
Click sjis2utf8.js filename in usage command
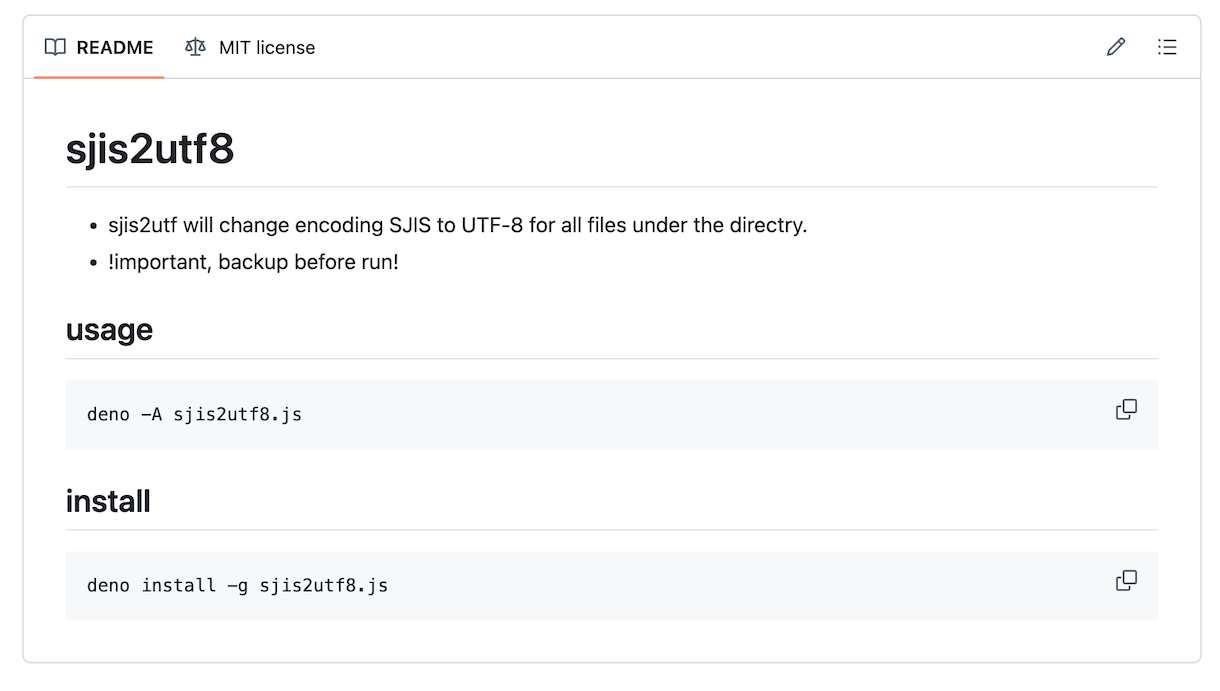(238, 414)
